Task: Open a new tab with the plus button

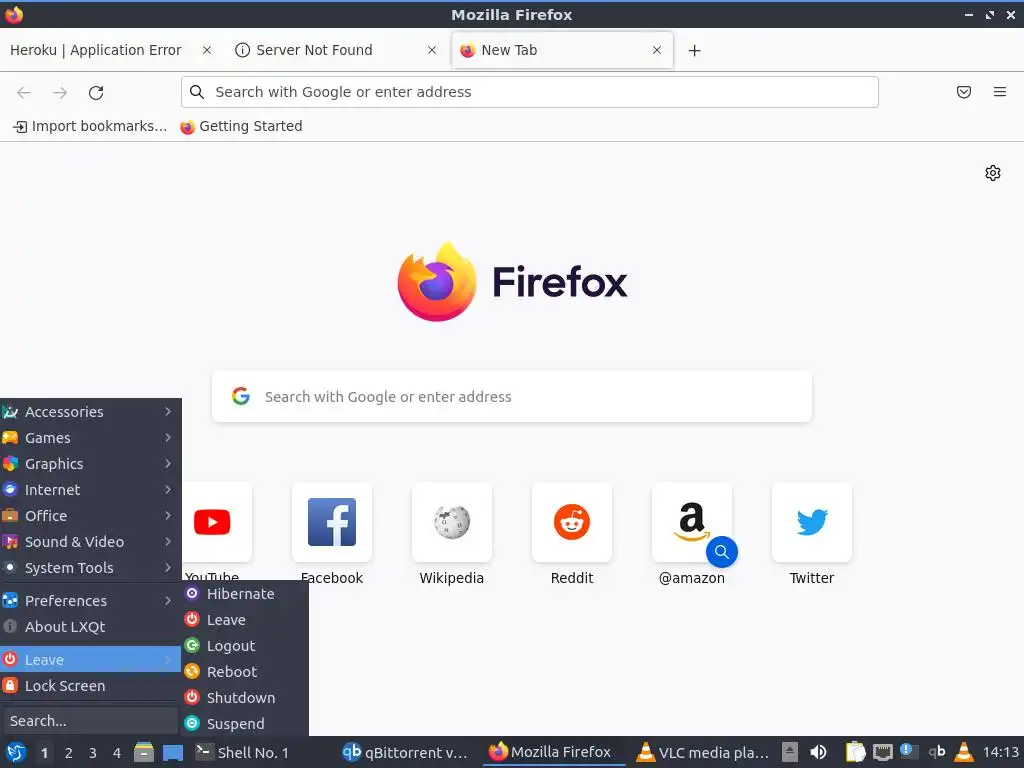Action: tap(695, 50)
